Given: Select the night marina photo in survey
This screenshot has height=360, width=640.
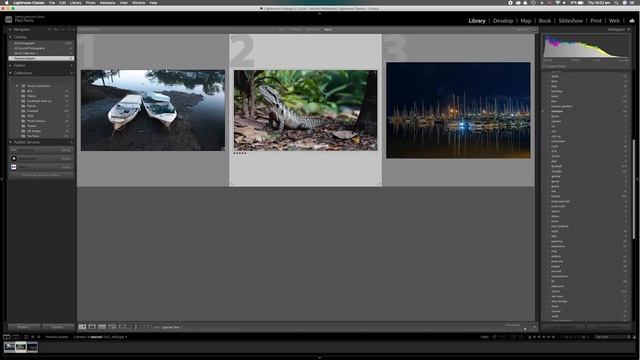Looking at the screenshot, I should [458, 110].
